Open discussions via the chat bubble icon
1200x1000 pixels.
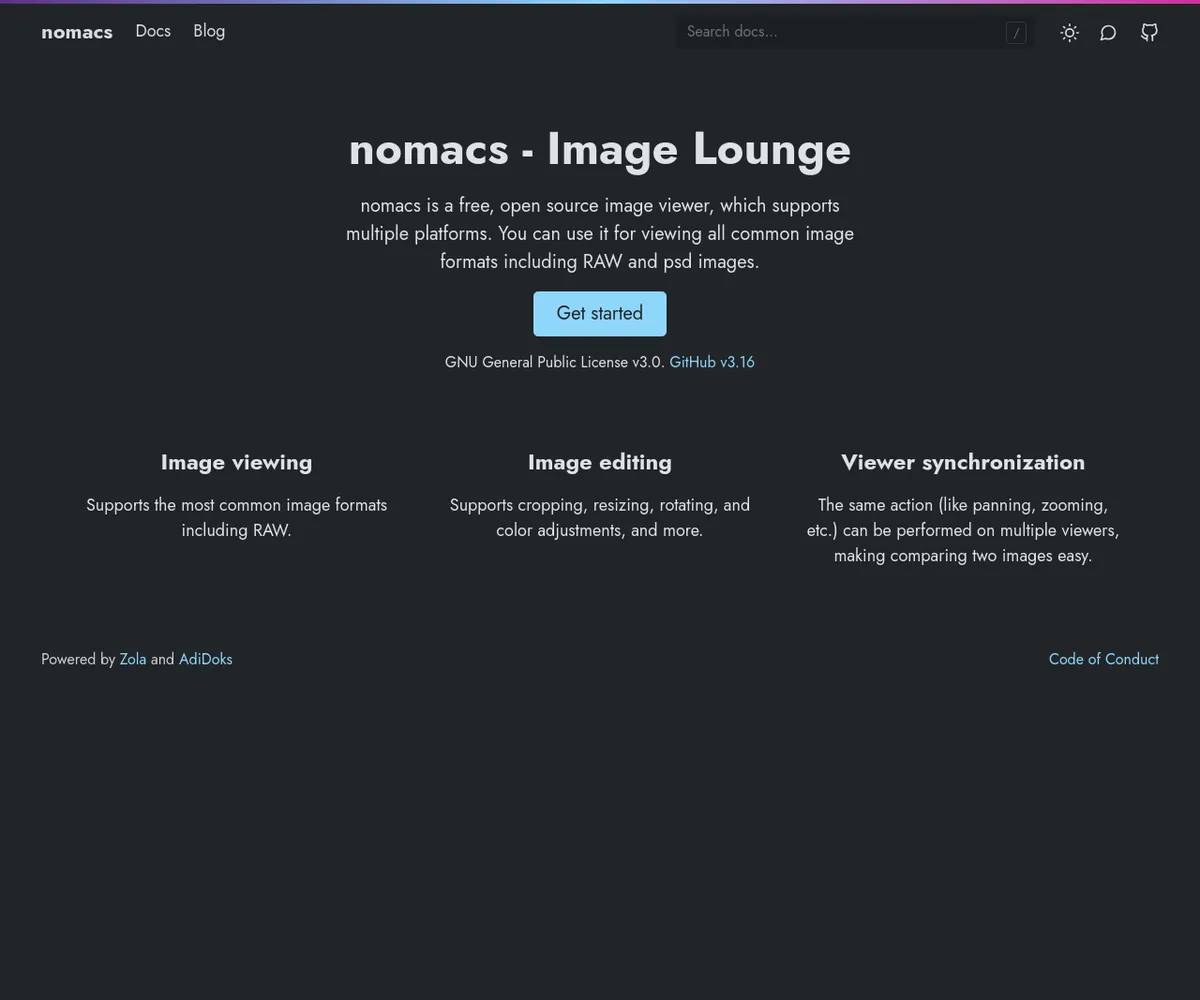point(1108,32)
